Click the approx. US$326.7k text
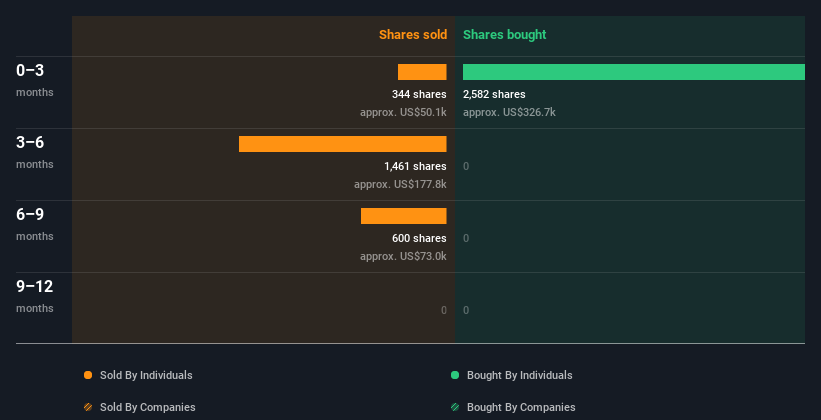 tap(509, 113)
